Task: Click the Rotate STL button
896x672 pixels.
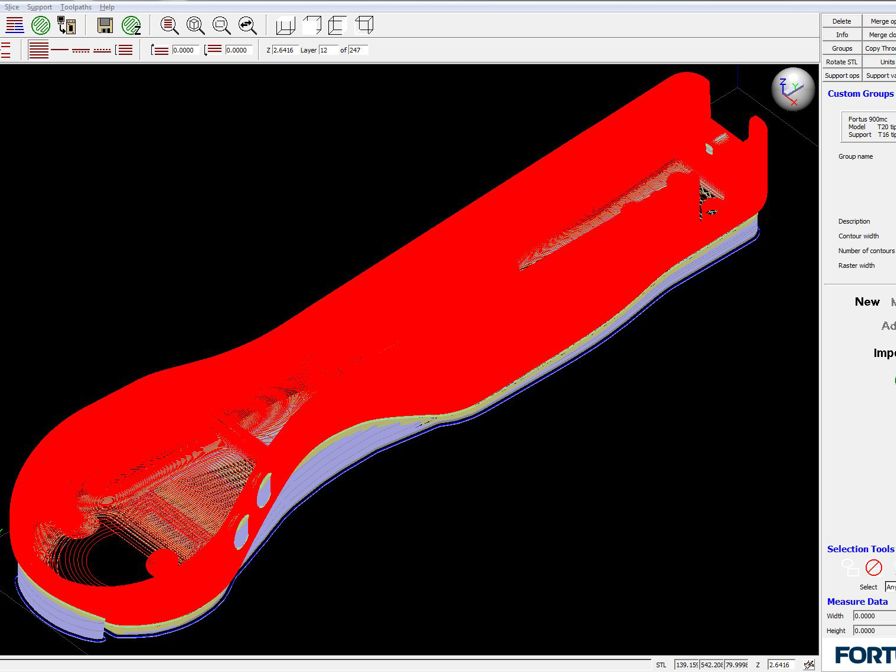Action: pyautogui.click(x=842, y=61)
